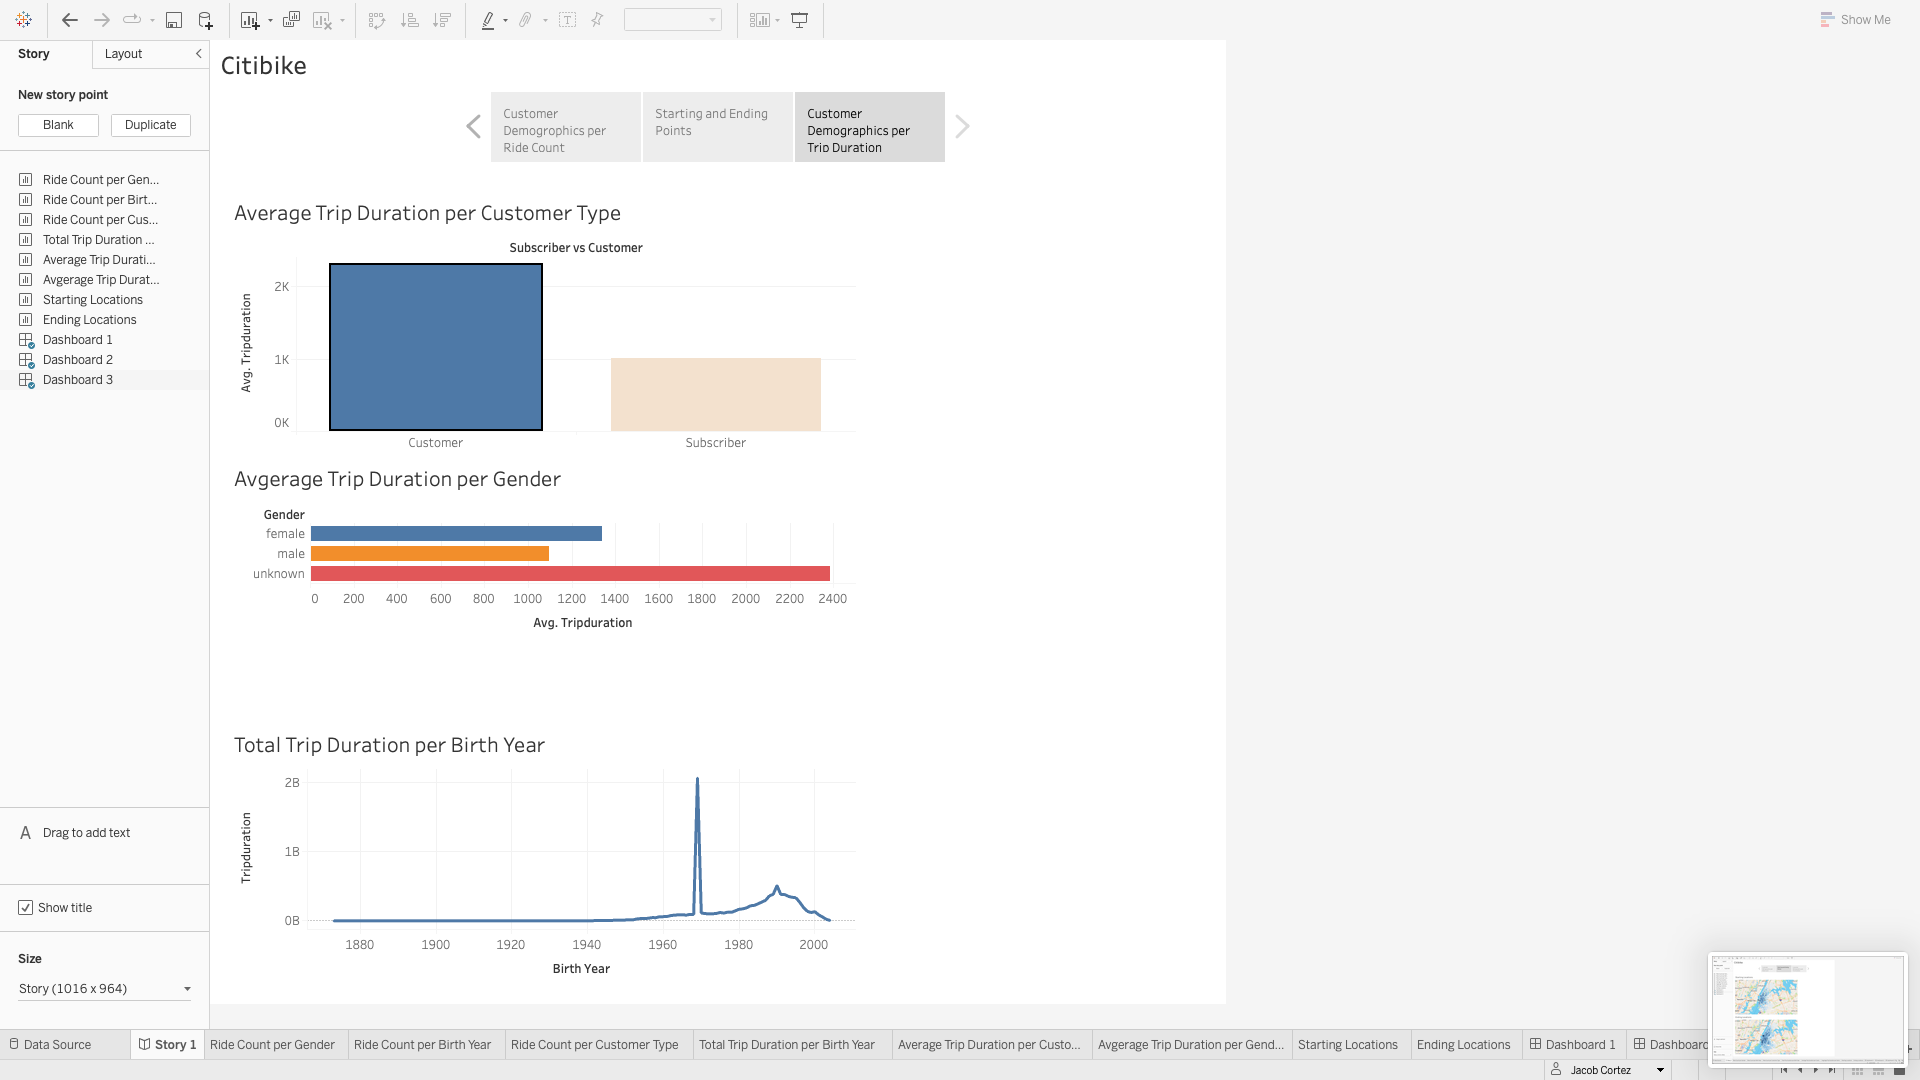1920x1080 pixels.
Task: Uncheck the Show title checkbox
Action: pyautogui.click(x=25, y=907)
